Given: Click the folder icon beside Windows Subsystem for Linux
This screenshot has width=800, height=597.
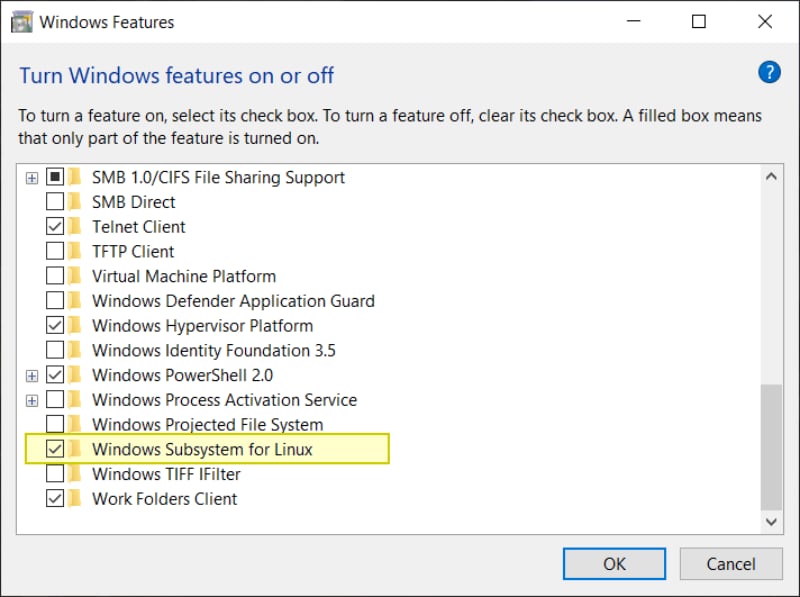Looking at the screenshot, I should coord(74,449).
